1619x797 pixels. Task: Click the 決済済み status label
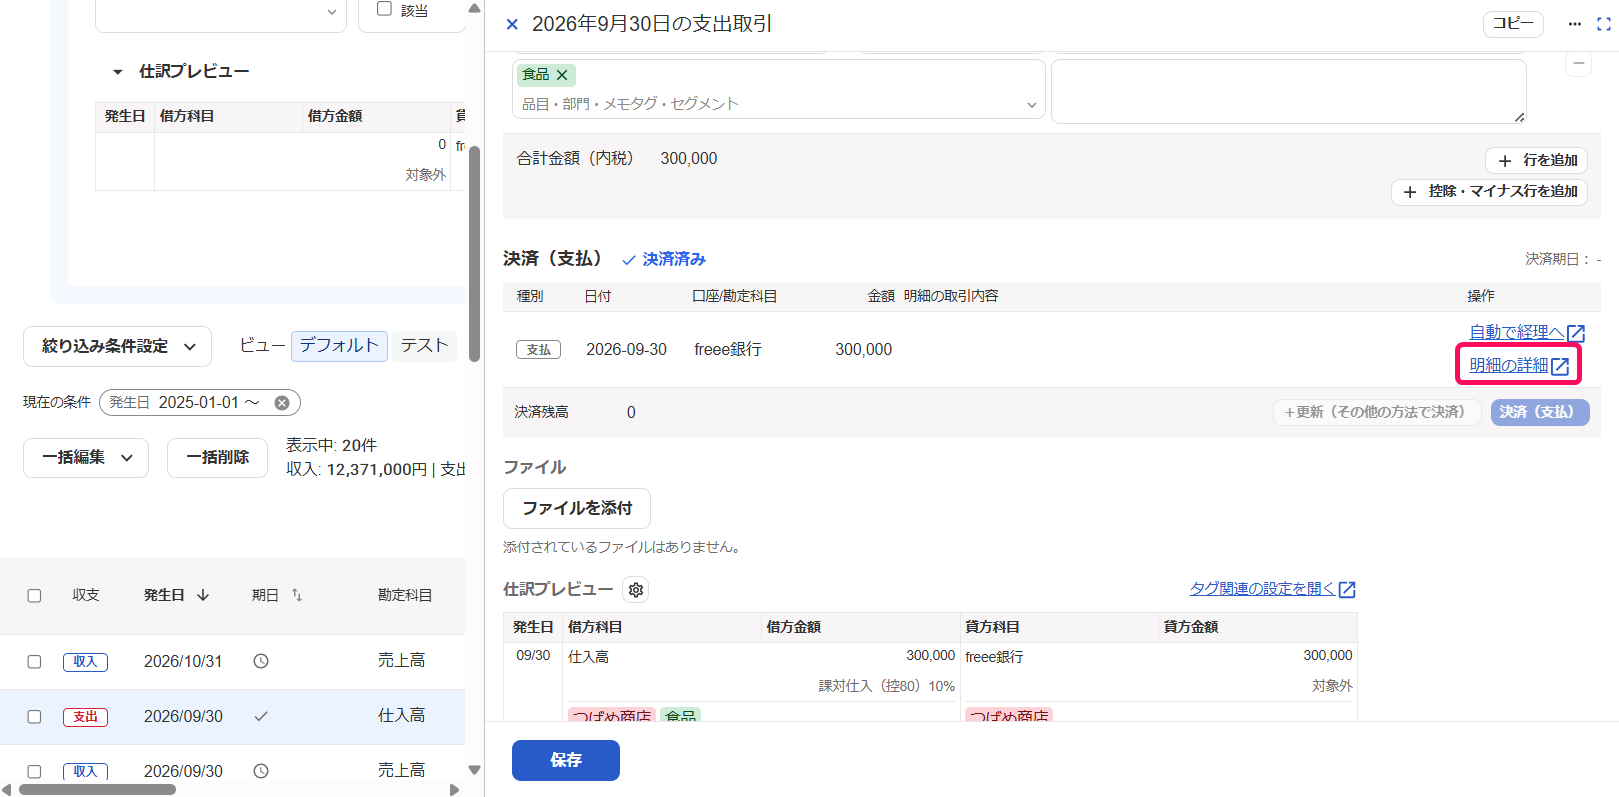[664, 260]
